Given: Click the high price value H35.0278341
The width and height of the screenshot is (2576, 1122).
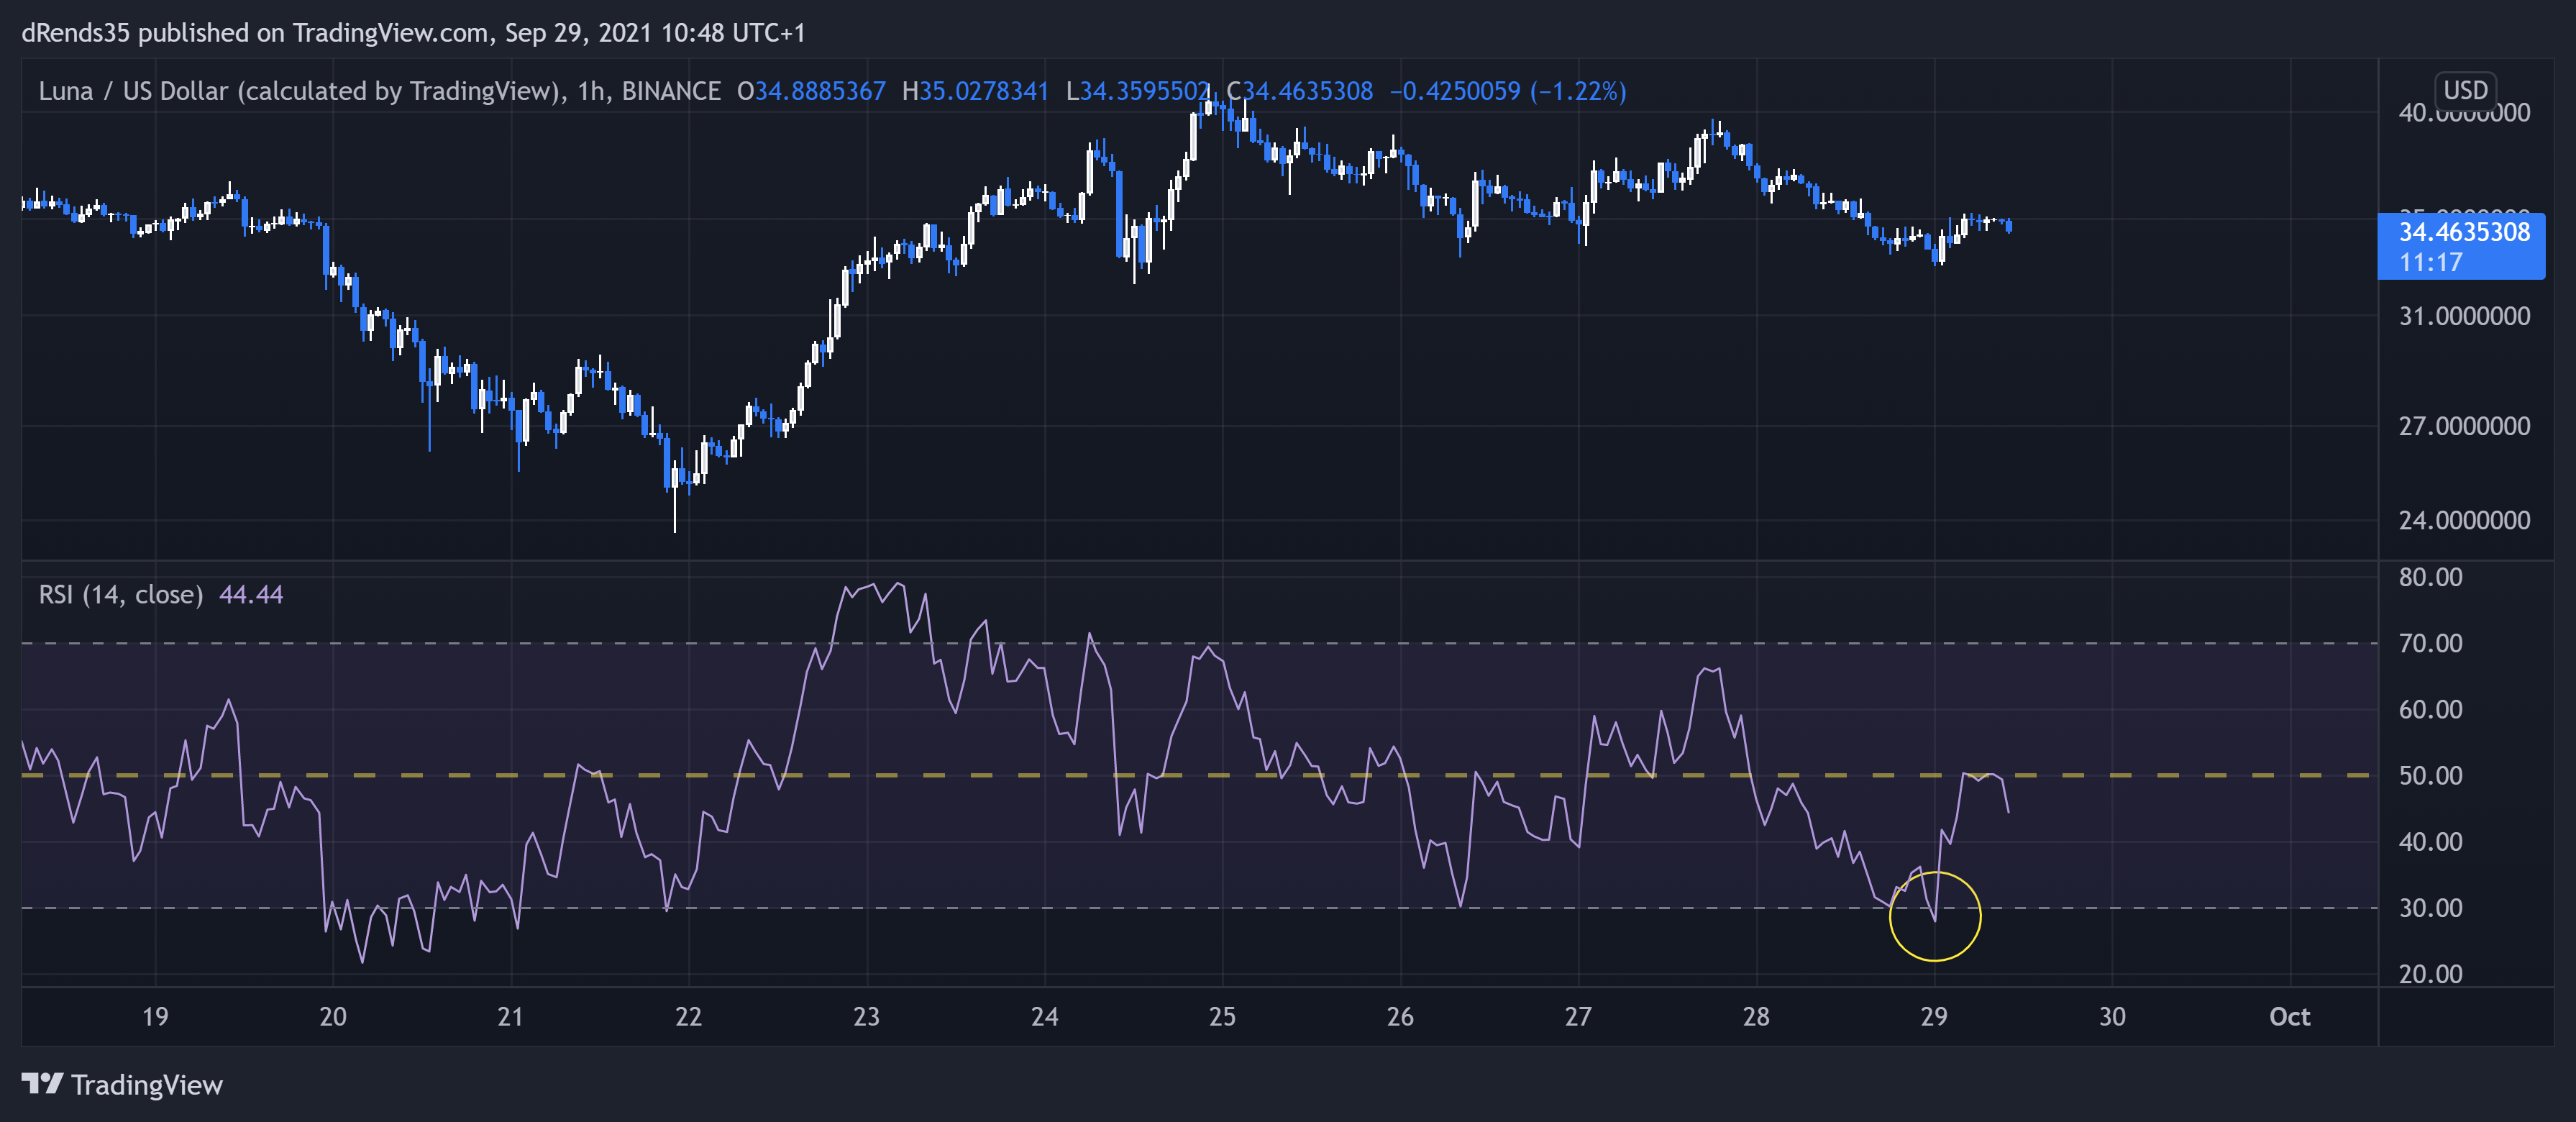Looking at the screenshot, I should click(x=975, y=91).
